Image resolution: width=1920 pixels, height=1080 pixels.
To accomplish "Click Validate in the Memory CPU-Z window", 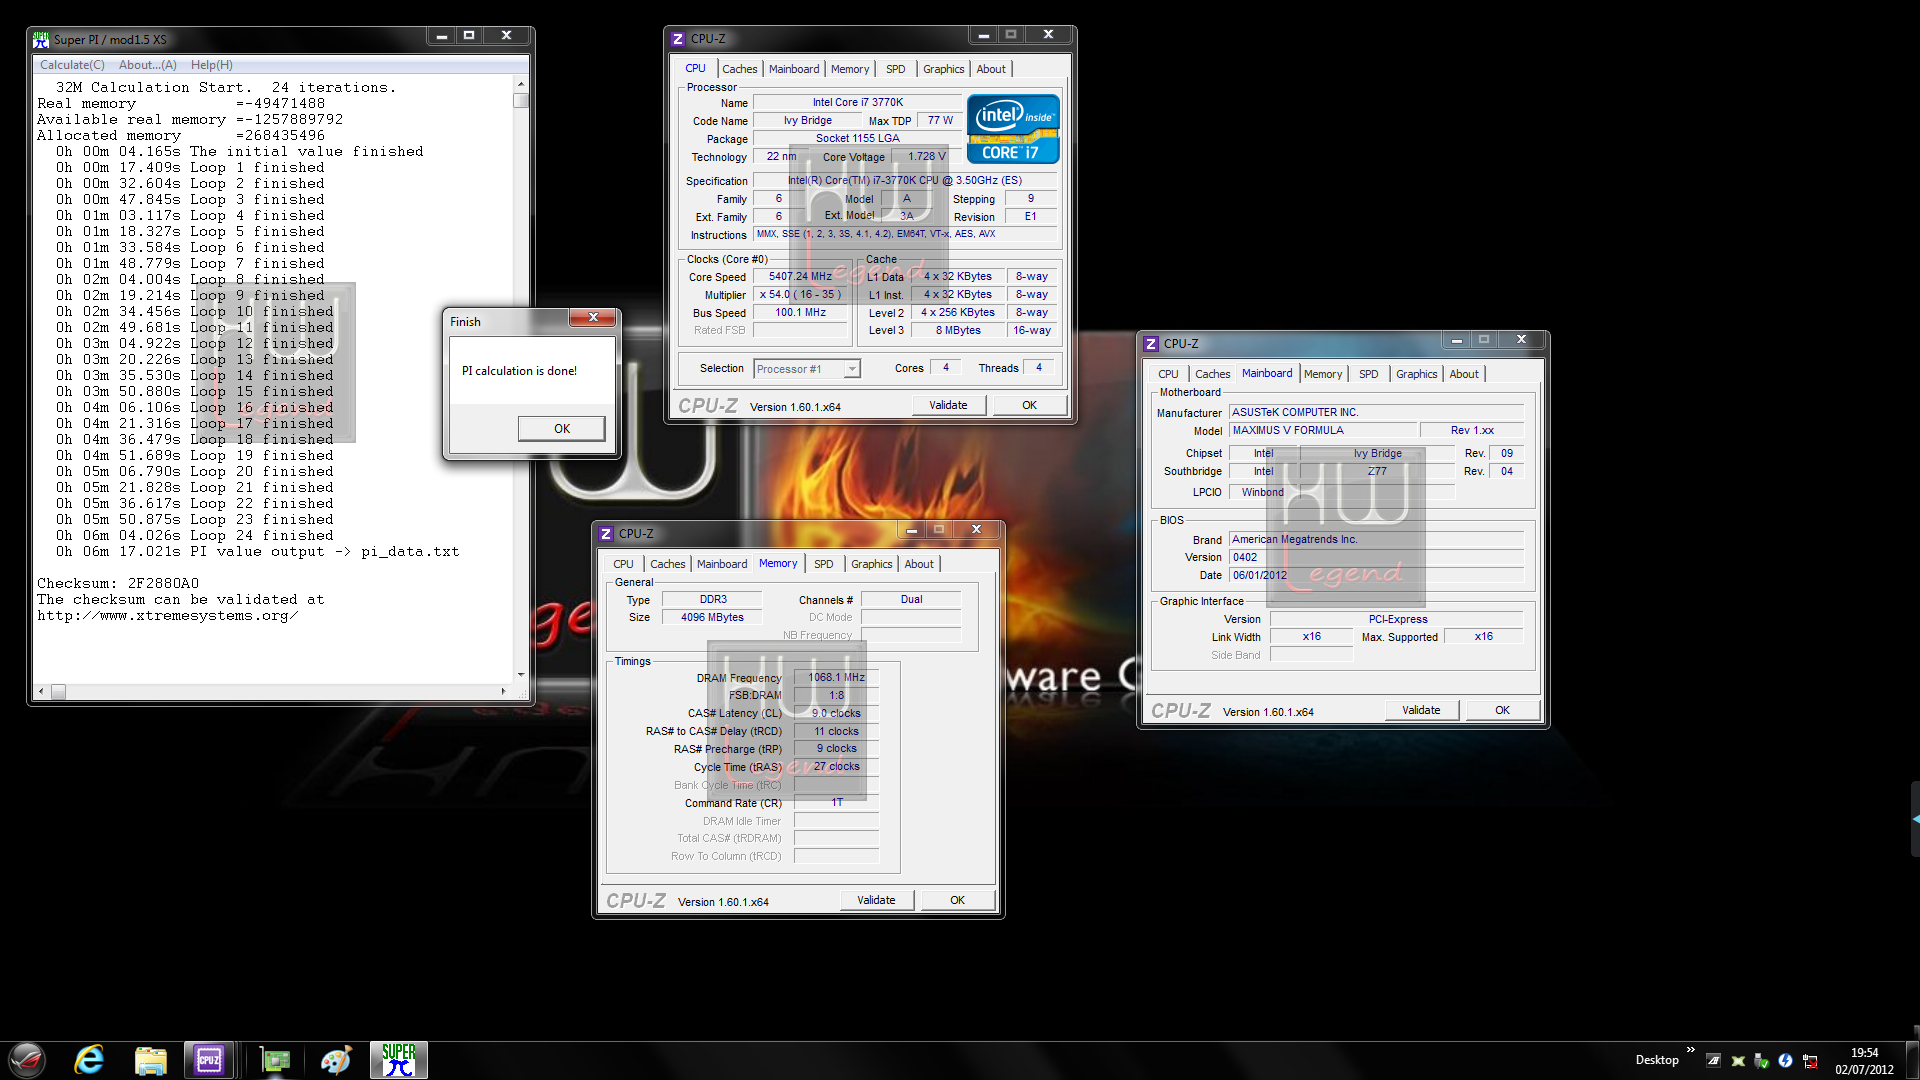I will 876,900.
